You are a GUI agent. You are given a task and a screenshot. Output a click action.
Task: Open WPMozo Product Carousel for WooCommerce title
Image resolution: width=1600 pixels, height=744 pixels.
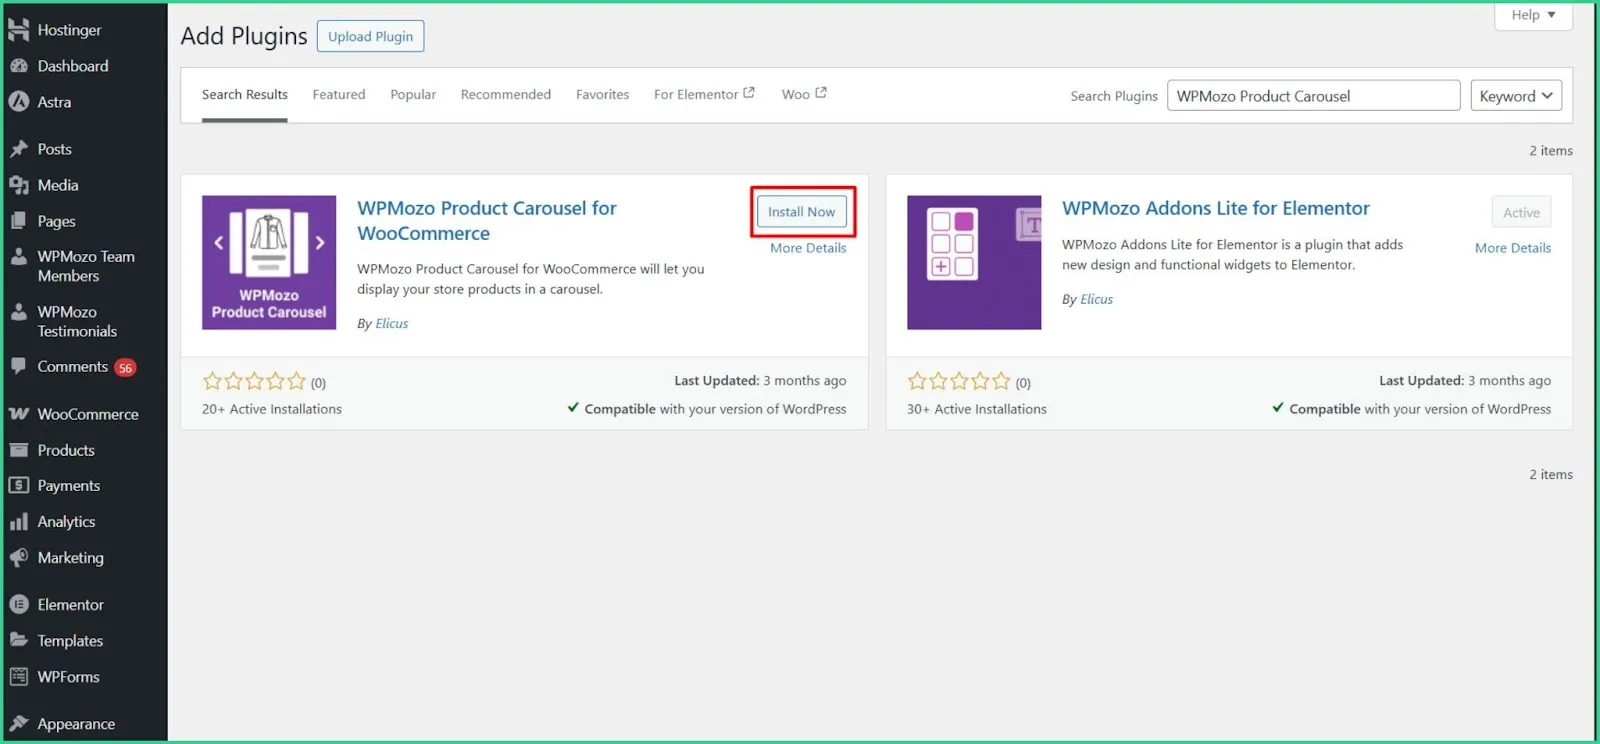pyautogui.click(x=487, y=221)
